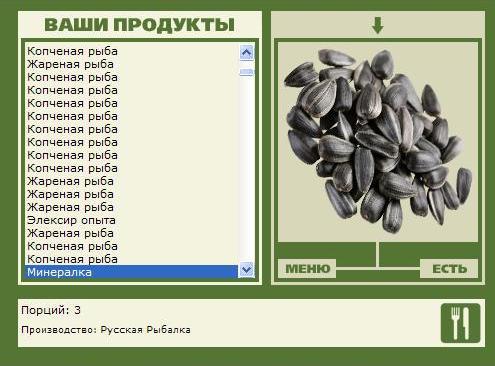
Task: Click the green down arrow above the image
Action: click(378, 25)
